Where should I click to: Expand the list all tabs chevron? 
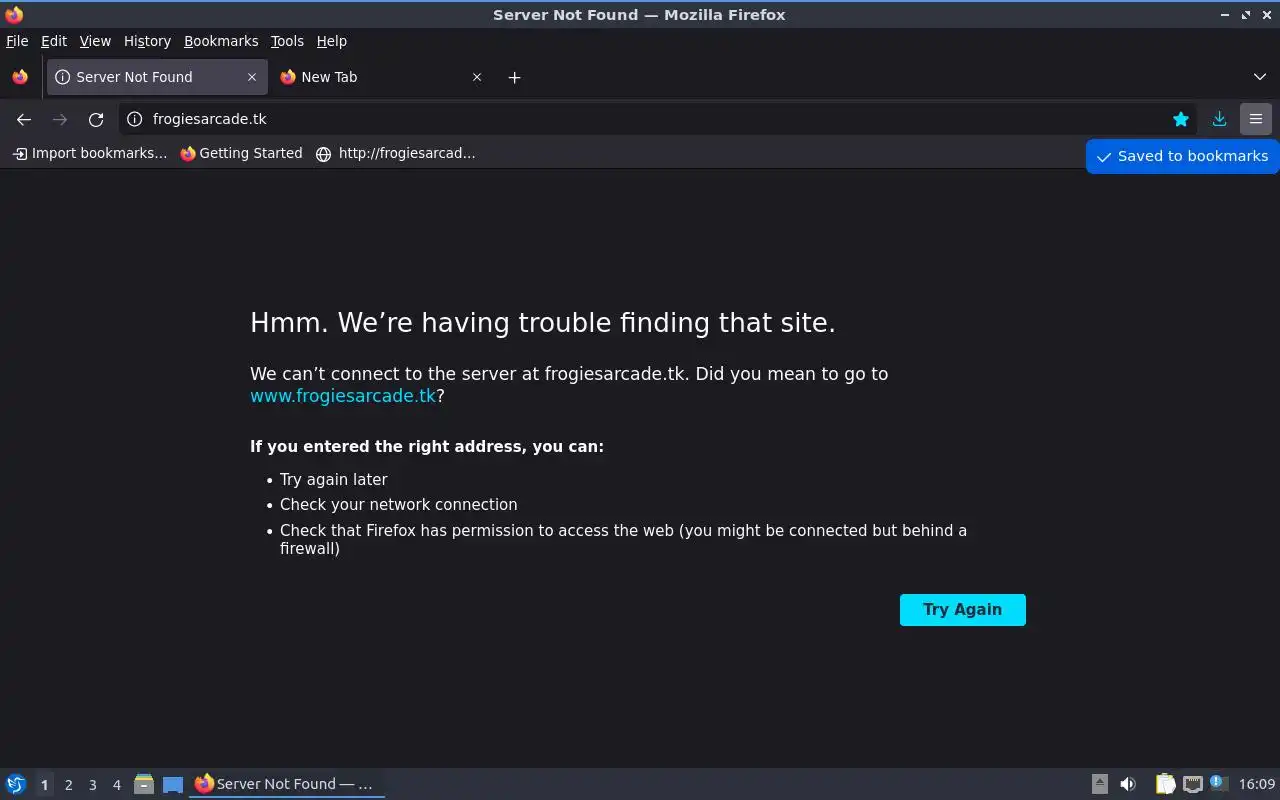click(1260, 77)
